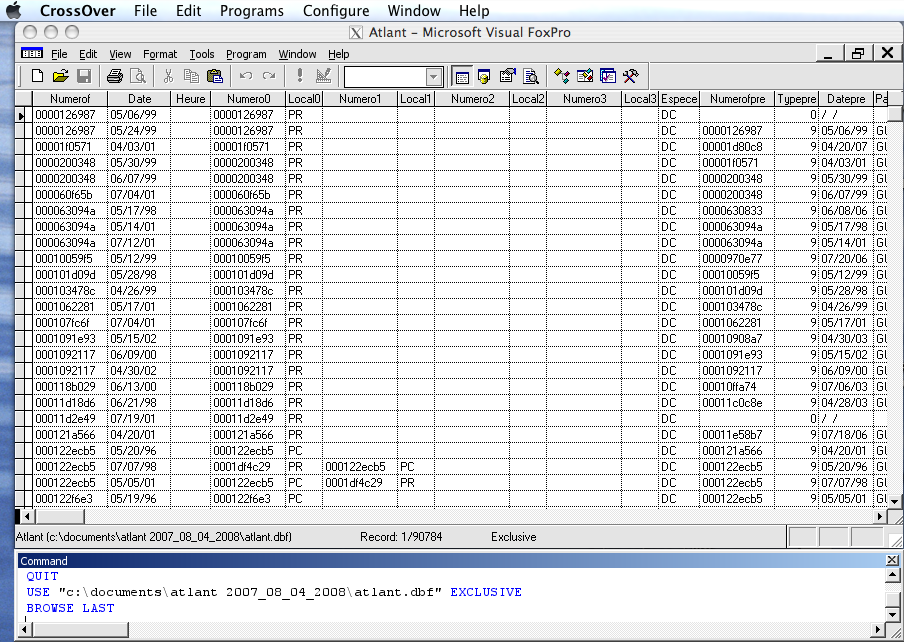Click the BROWSE LAST command line
The width and height of the screenshot is (904, 642).
click(x=70, y=608)
